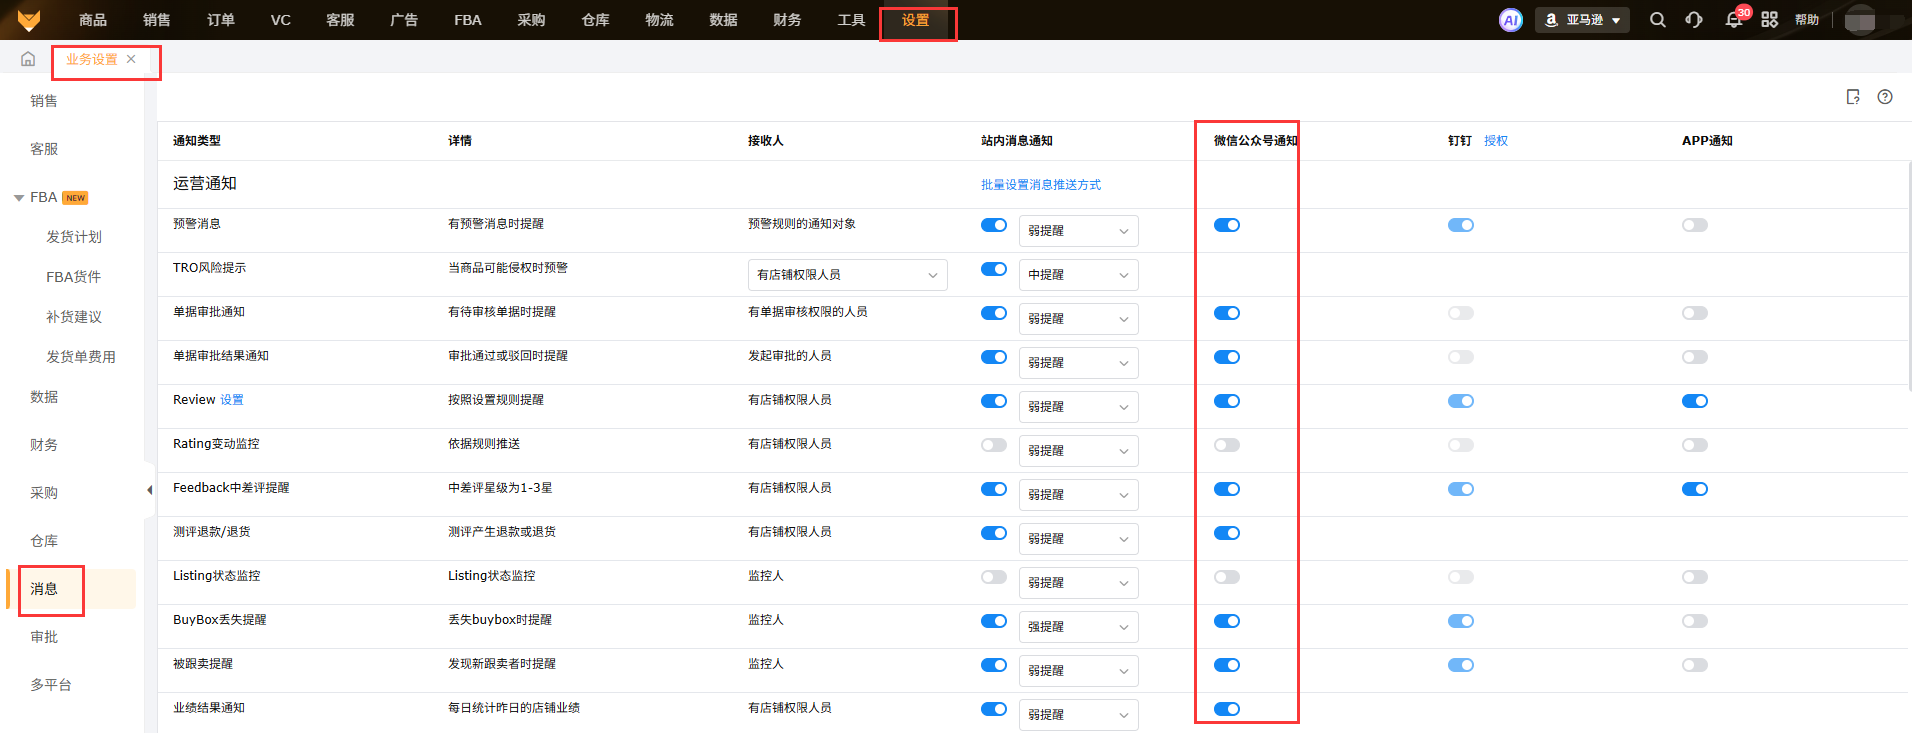Click the question mark help icon
Image resolution: width=1912 pixels, height=733 pixels.
coord(1885,97)
